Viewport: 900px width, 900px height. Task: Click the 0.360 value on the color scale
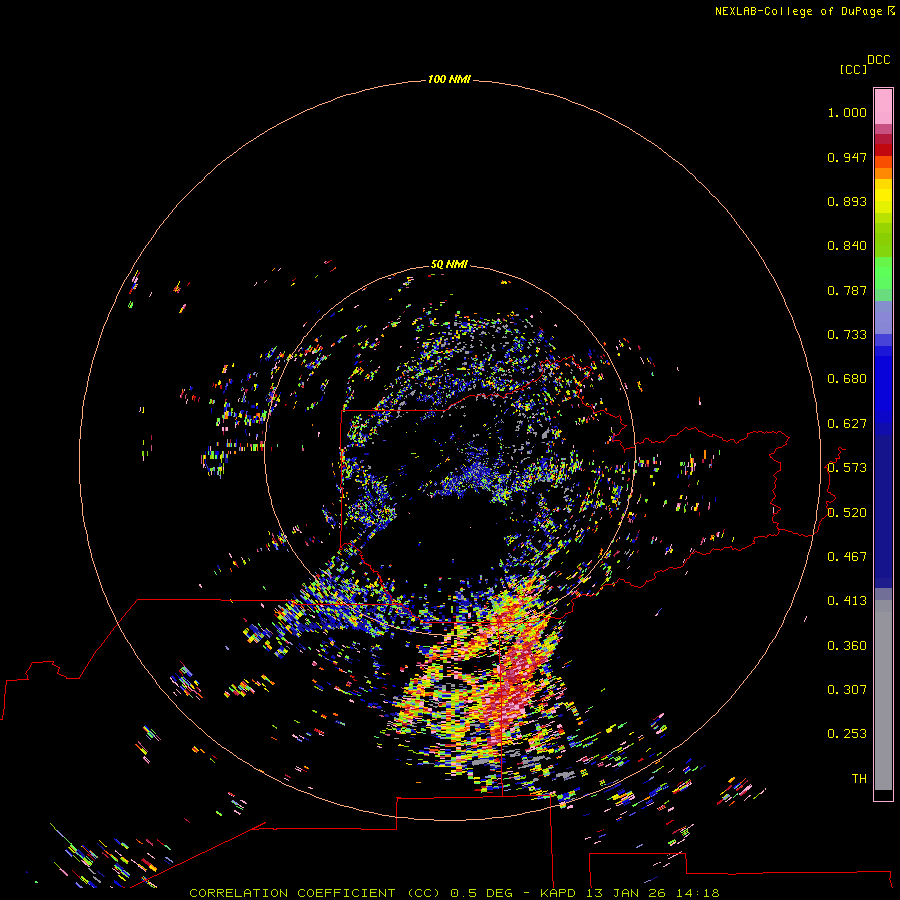pos(847,646)
